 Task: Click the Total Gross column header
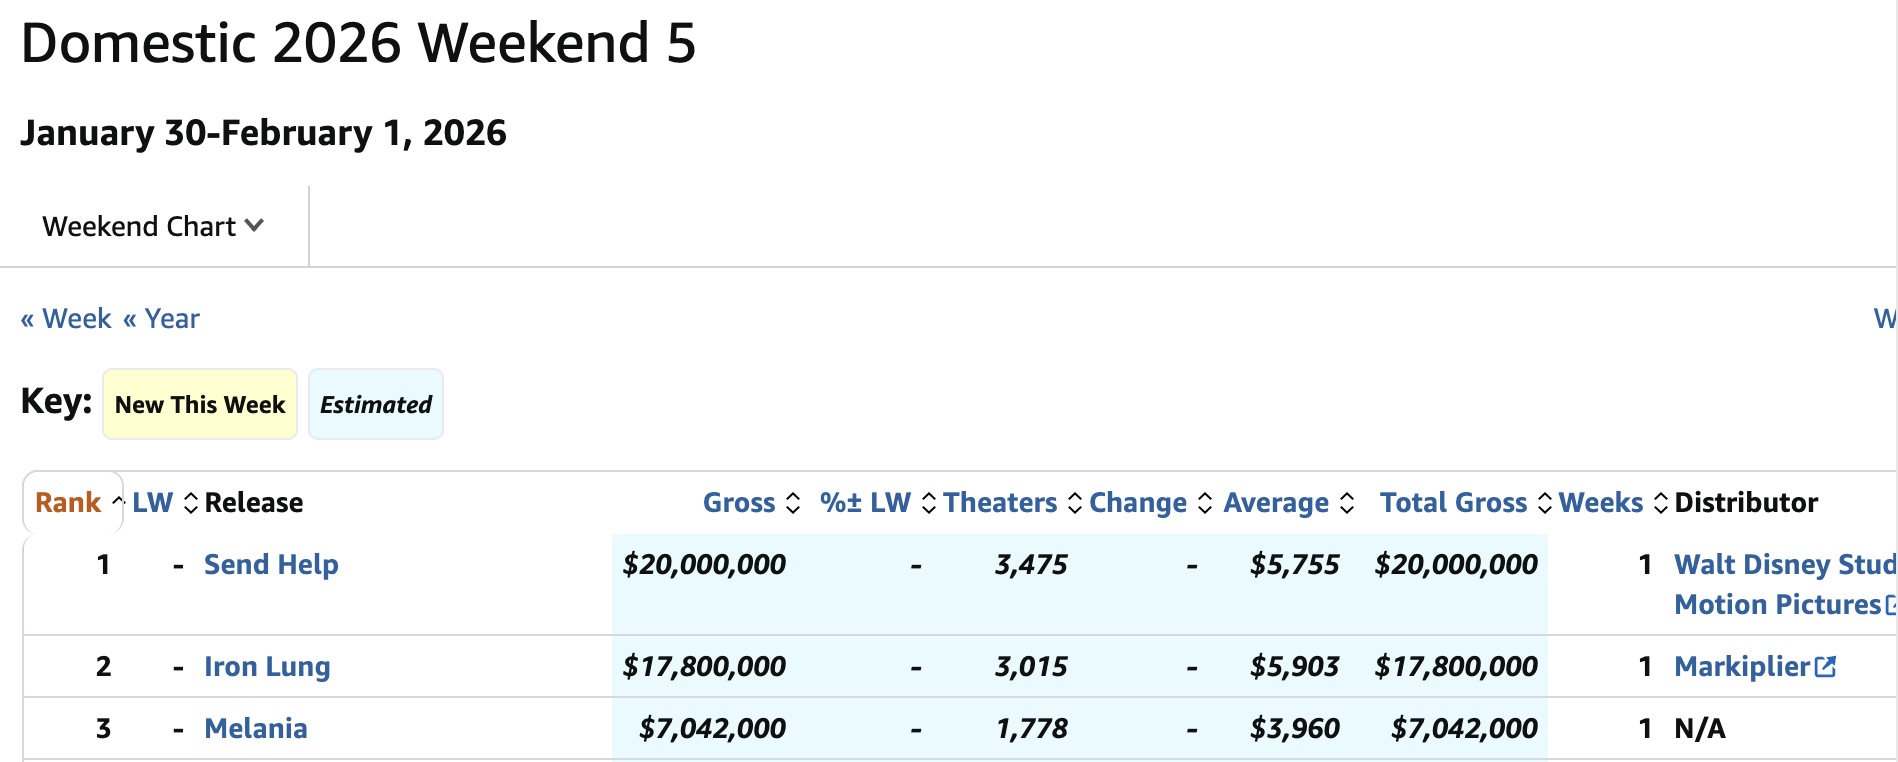(x=1453, y=503)
